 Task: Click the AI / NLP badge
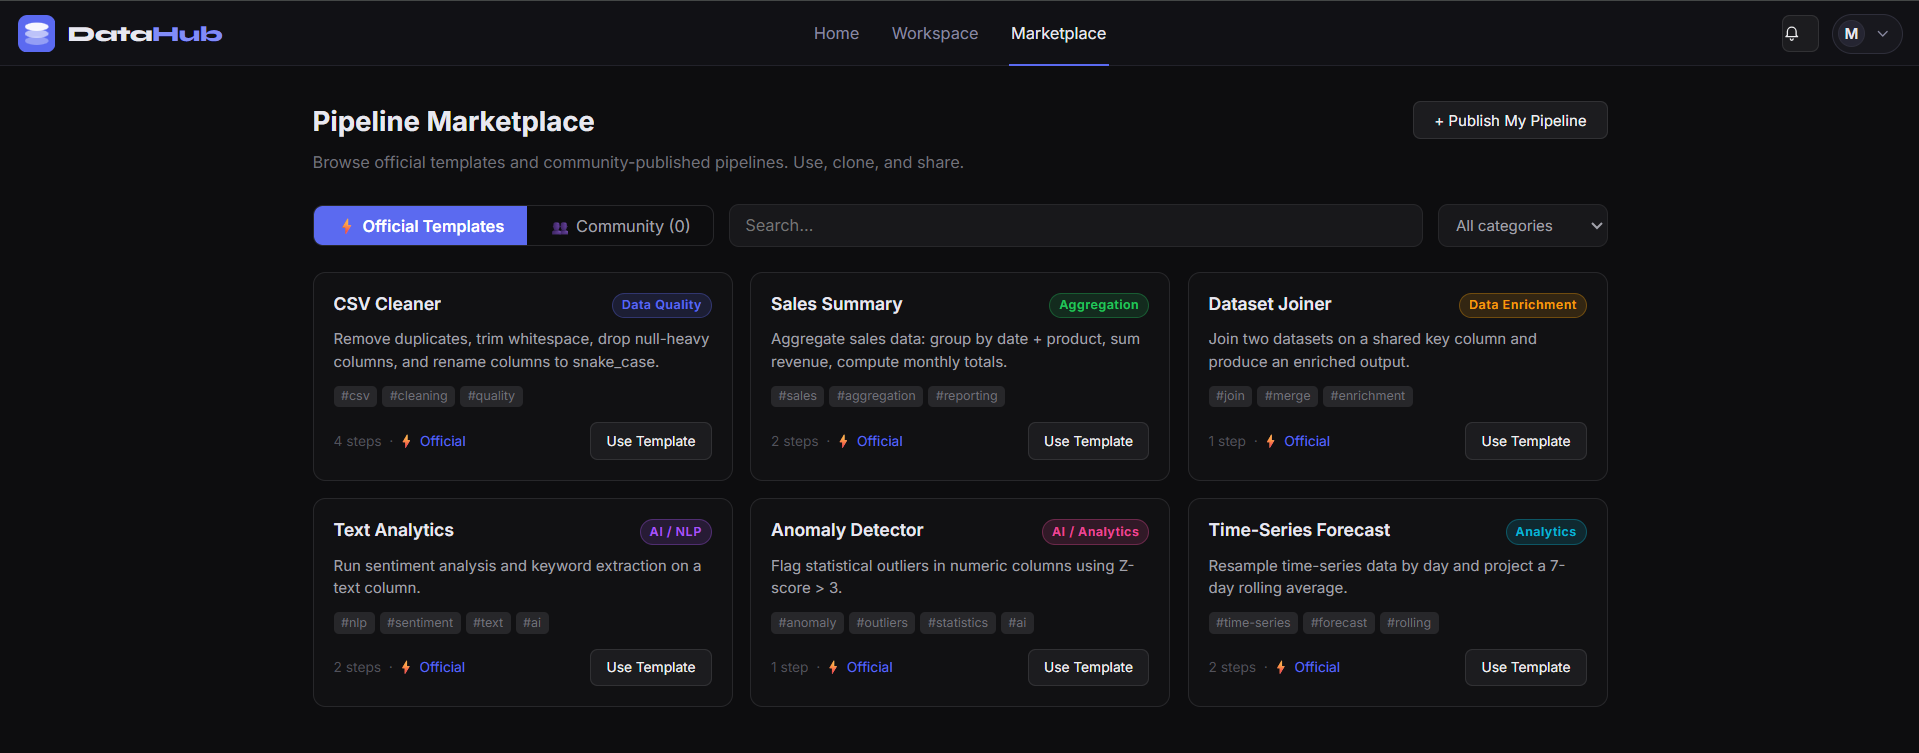pos(675,532)
